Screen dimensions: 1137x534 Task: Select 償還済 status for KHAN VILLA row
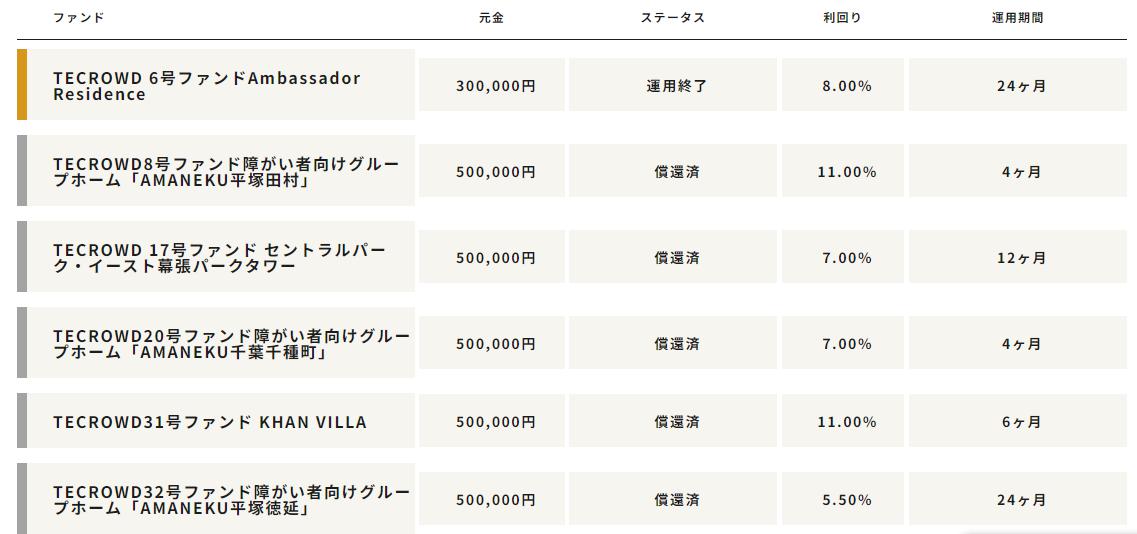pos(673,421)
